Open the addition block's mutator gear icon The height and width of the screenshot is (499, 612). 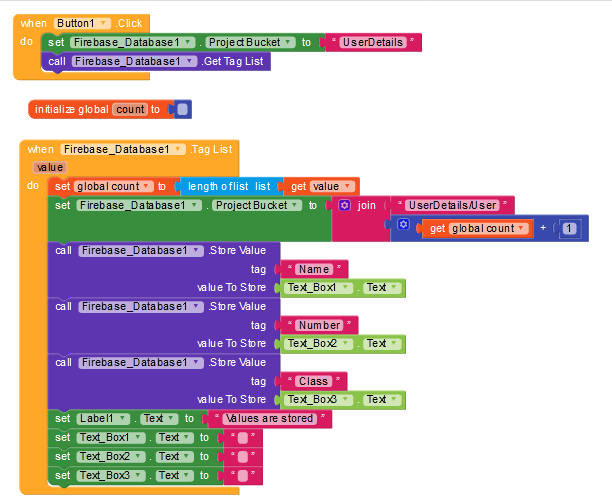click(x=403, y=224)
